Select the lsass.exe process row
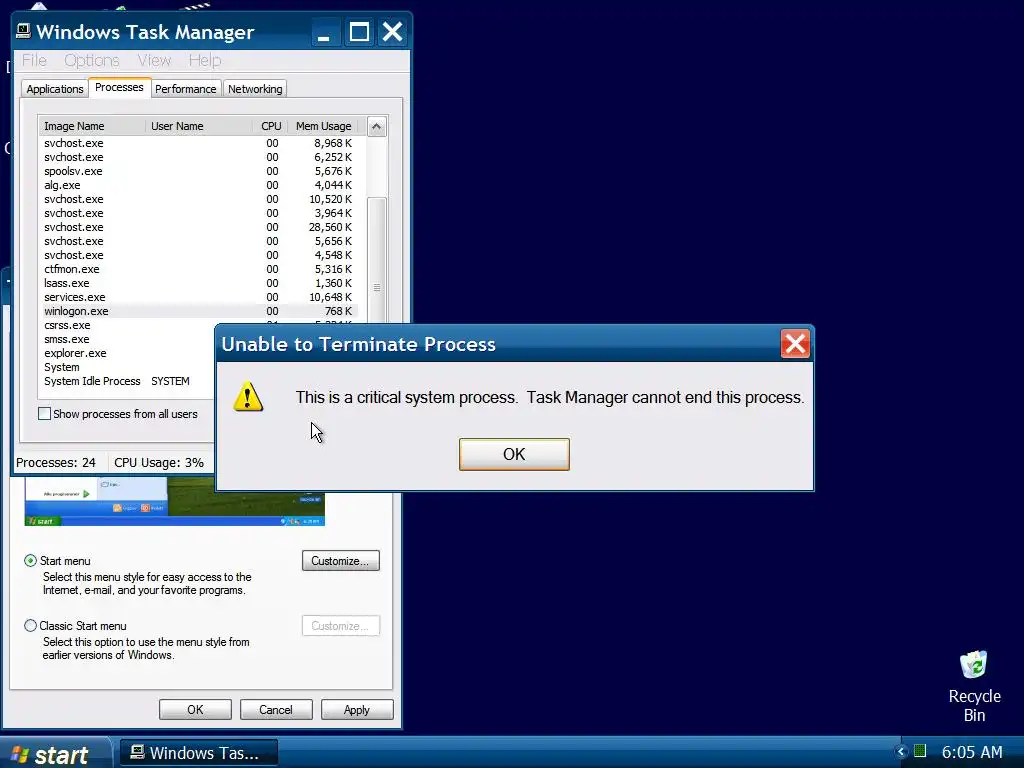The width and height of the screenshot is (1024, 768). pyautogui.click(x=199, y=283)
